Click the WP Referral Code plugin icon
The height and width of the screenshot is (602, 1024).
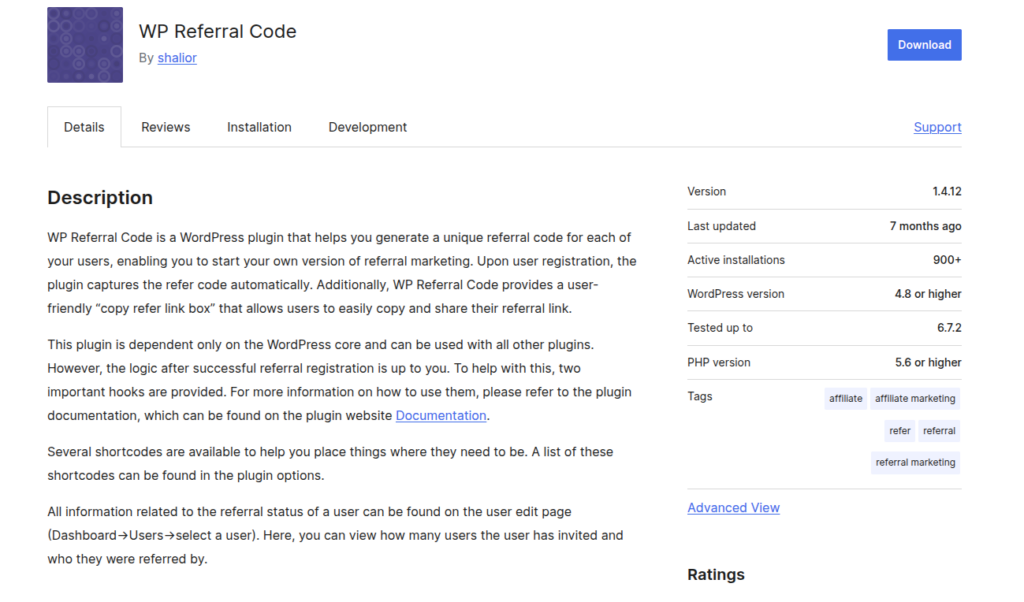pyautogui.click(x=85, y=45)
